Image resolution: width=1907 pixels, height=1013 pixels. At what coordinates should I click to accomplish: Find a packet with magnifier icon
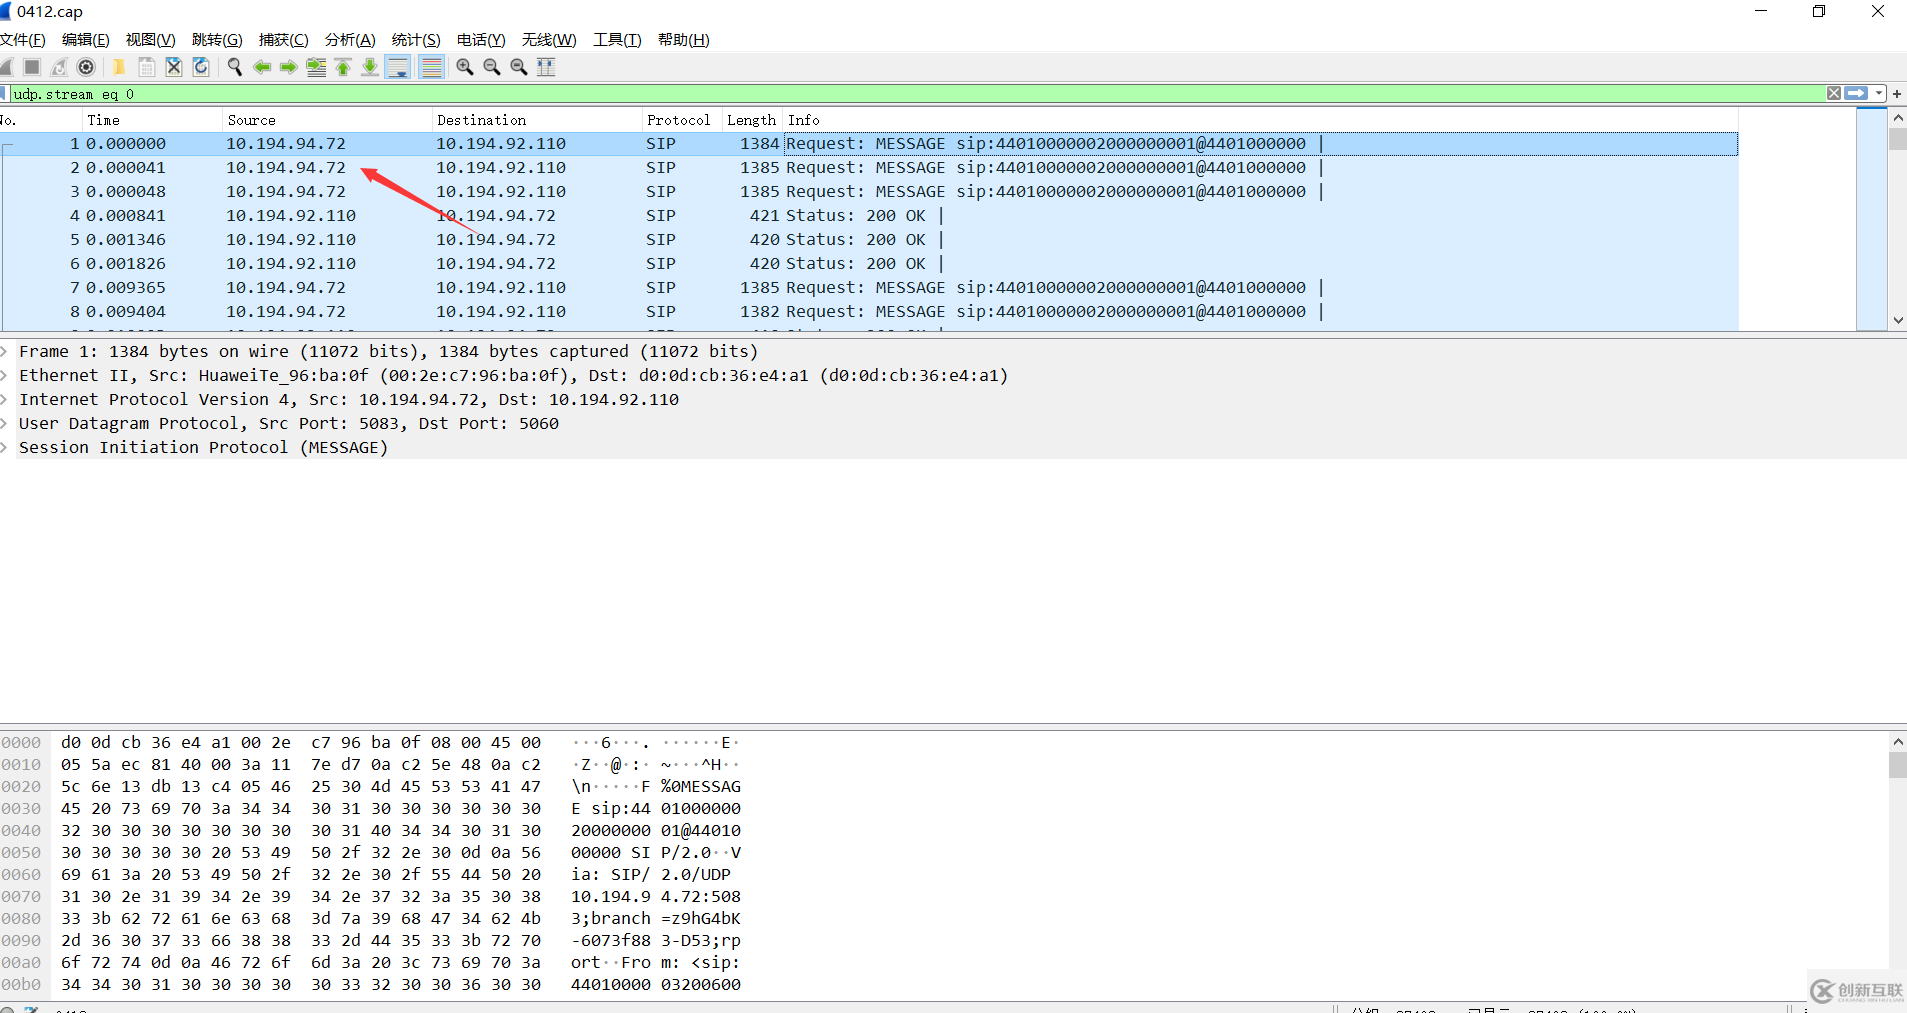click(x=235, y=67)
